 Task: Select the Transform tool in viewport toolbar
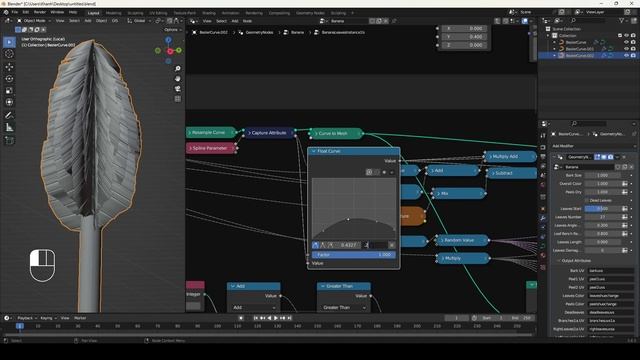(x=9, y=102)
